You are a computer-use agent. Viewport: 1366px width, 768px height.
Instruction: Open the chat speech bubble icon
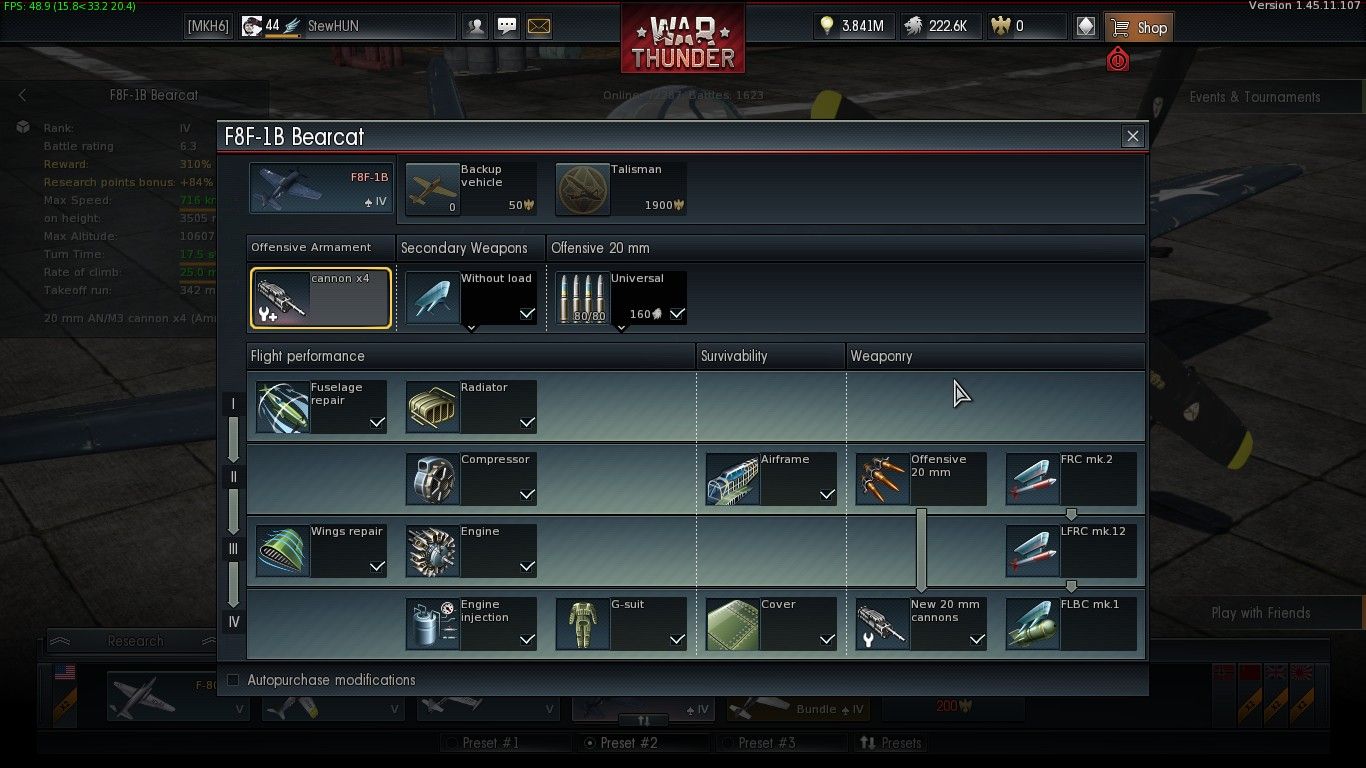tap(507, 27)
